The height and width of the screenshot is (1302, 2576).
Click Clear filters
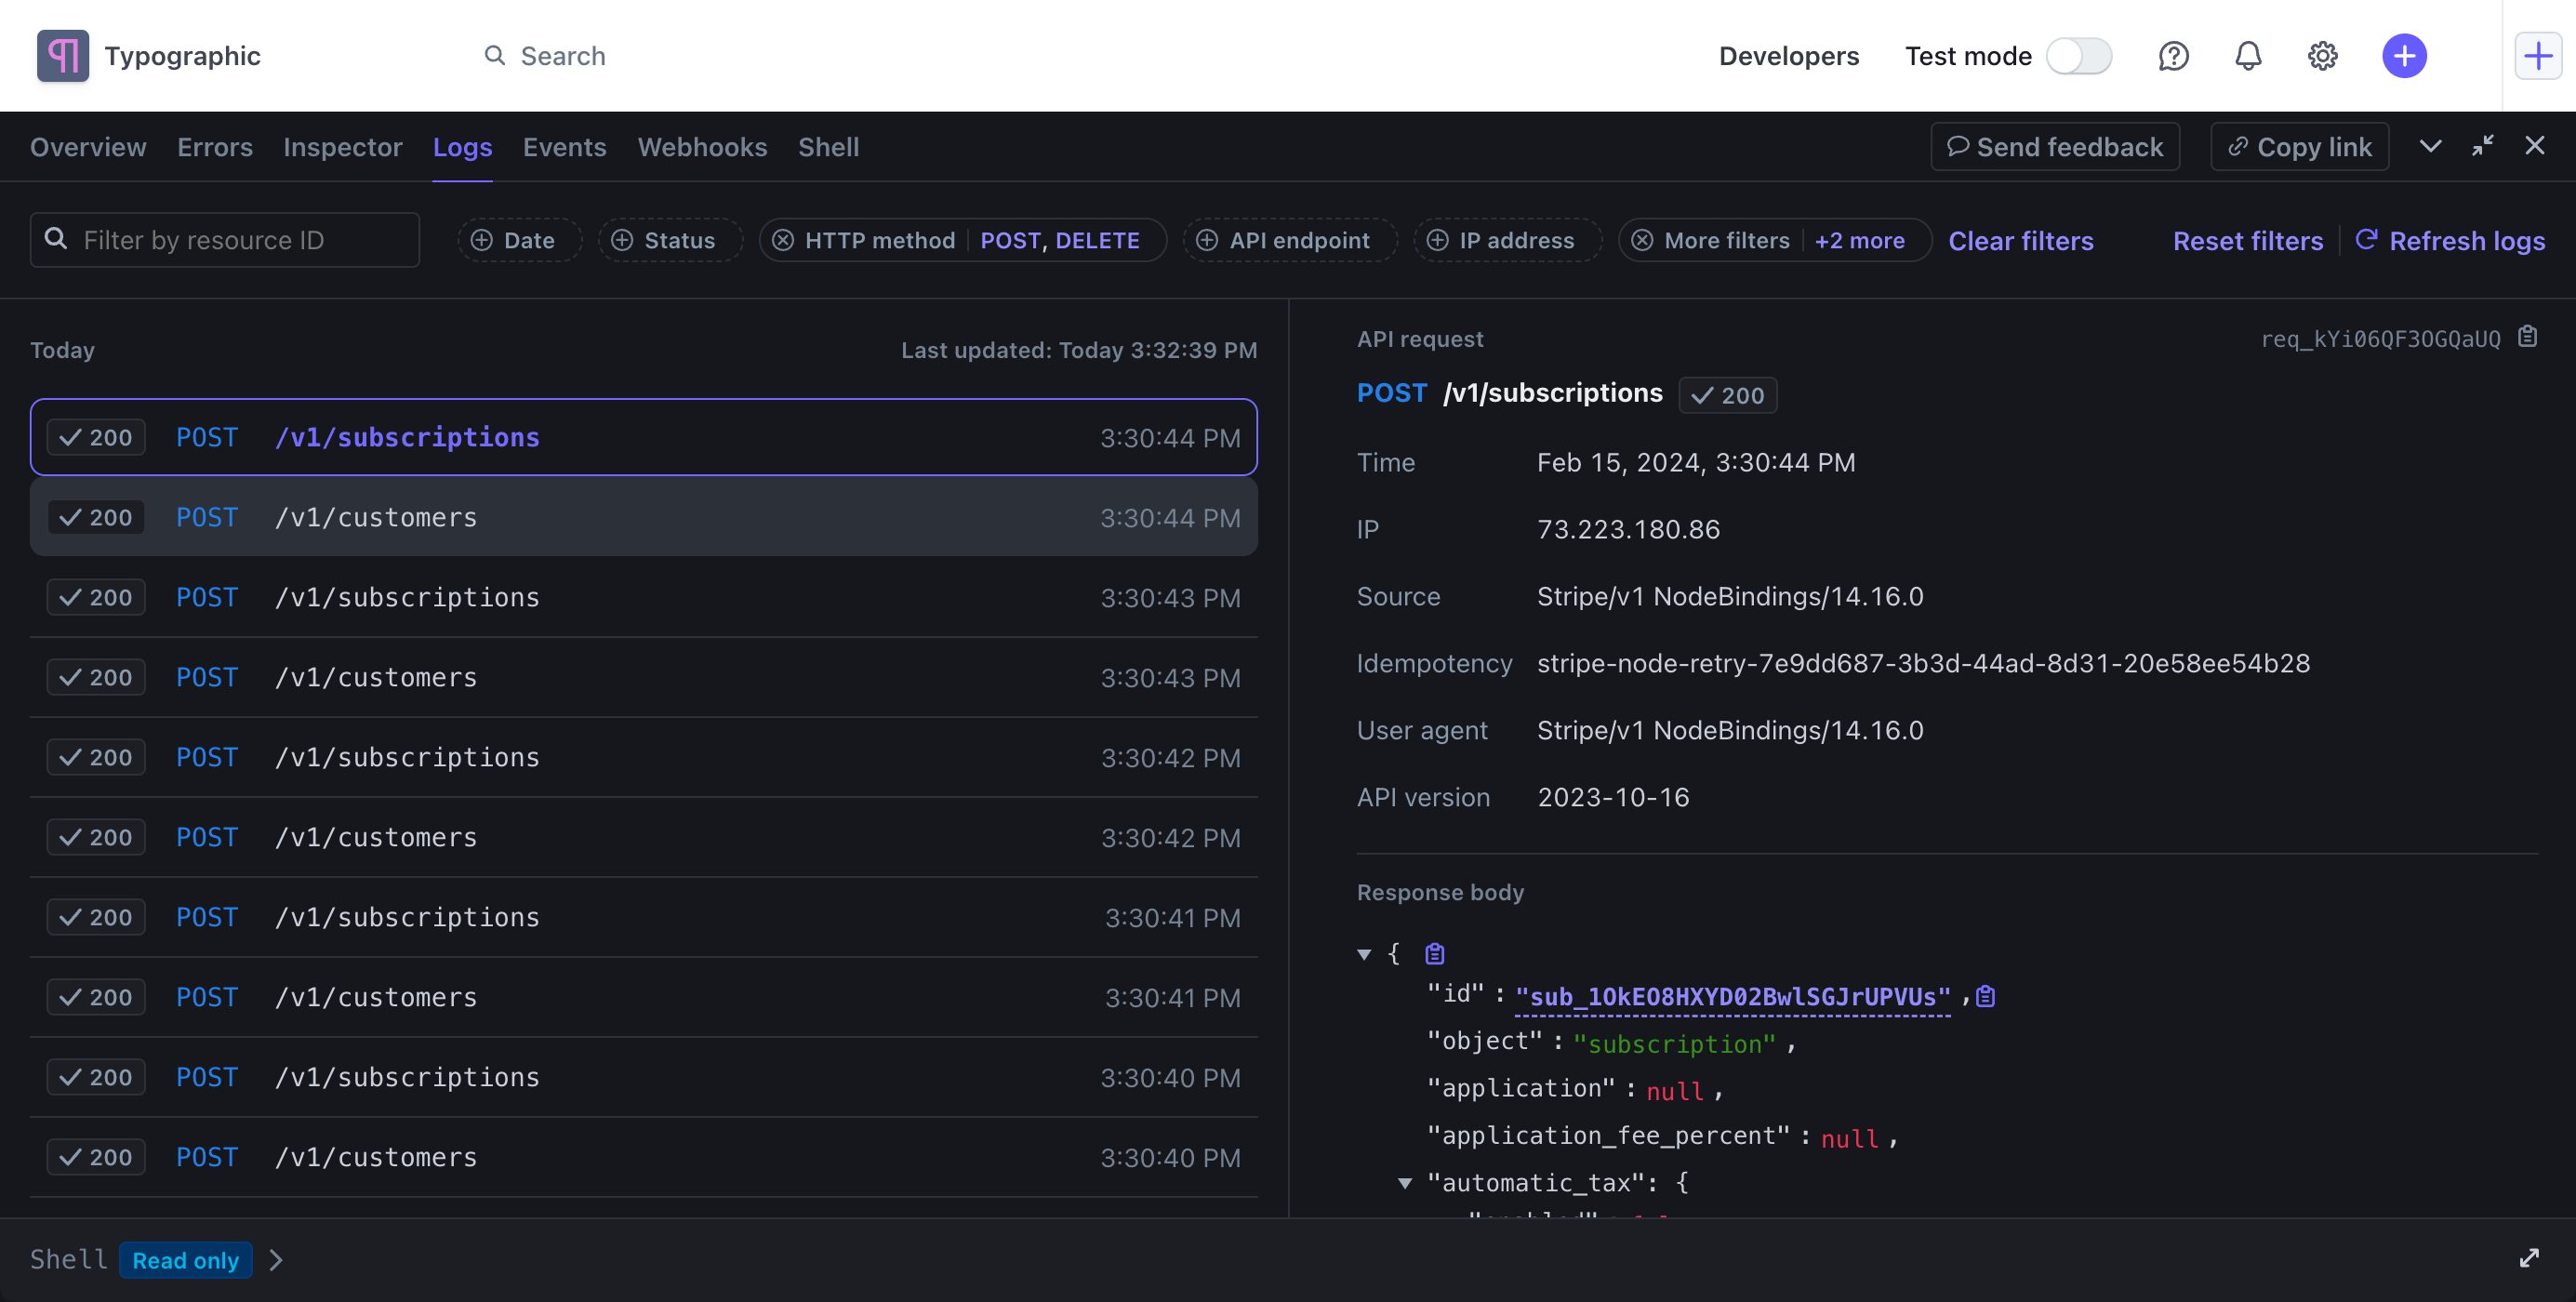pos(2020,240)
